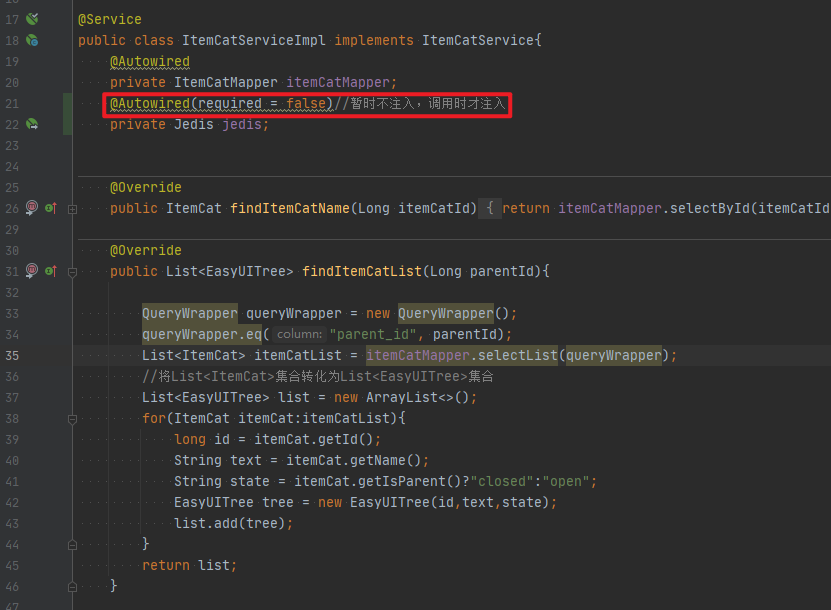The height and width of the screenshot is (610, 831).
Task: Collapse the for loop fold marker on line 38
Action: [x=73, y=419]
